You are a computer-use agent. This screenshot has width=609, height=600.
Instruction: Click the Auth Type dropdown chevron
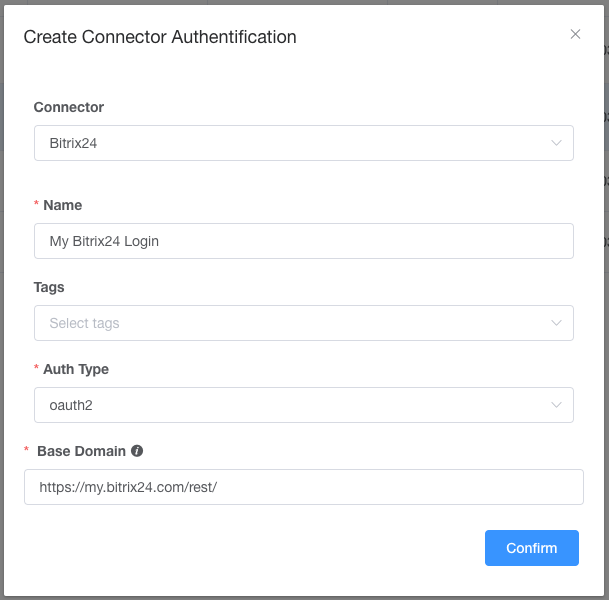557,405
